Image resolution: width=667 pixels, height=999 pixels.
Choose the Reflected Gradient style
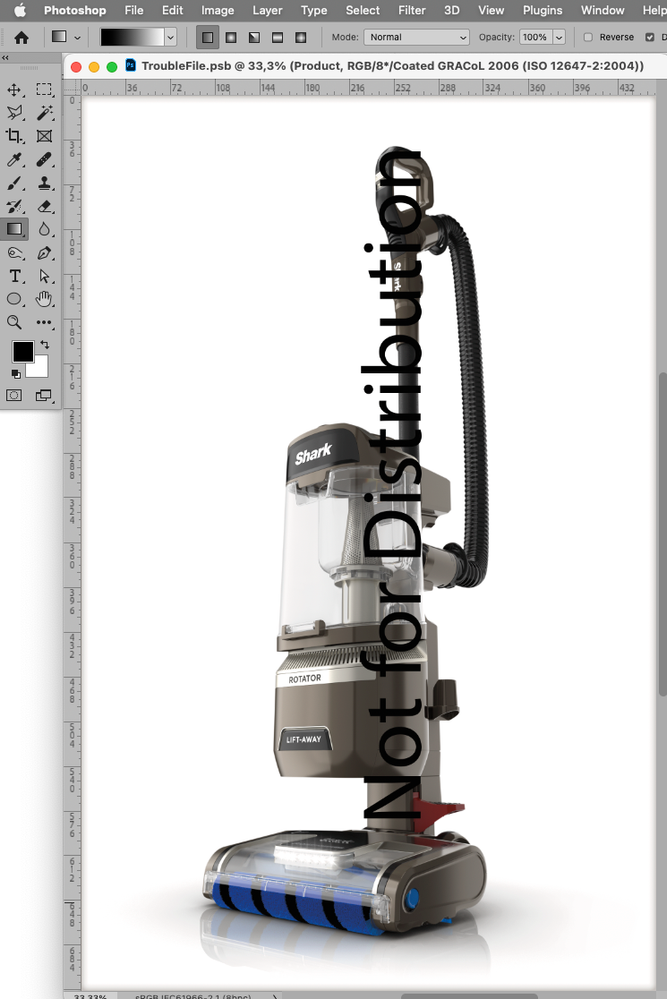[277, 37]
